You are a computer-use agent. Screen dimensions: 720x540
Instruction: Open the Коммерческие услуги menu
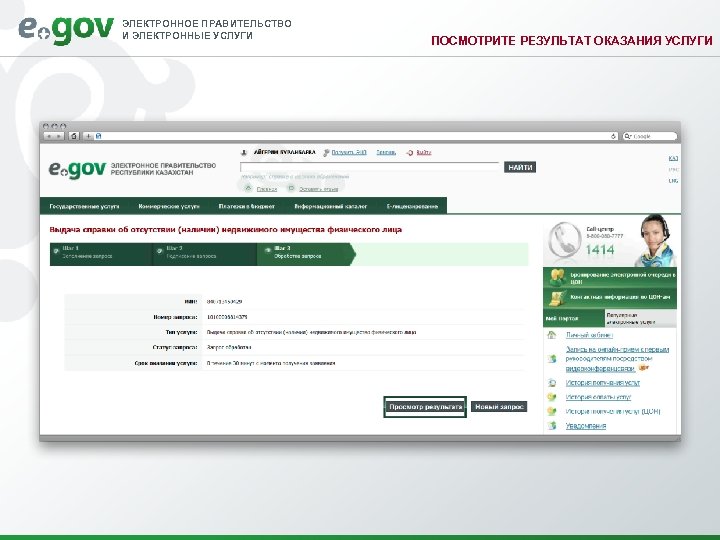point(169,206)
